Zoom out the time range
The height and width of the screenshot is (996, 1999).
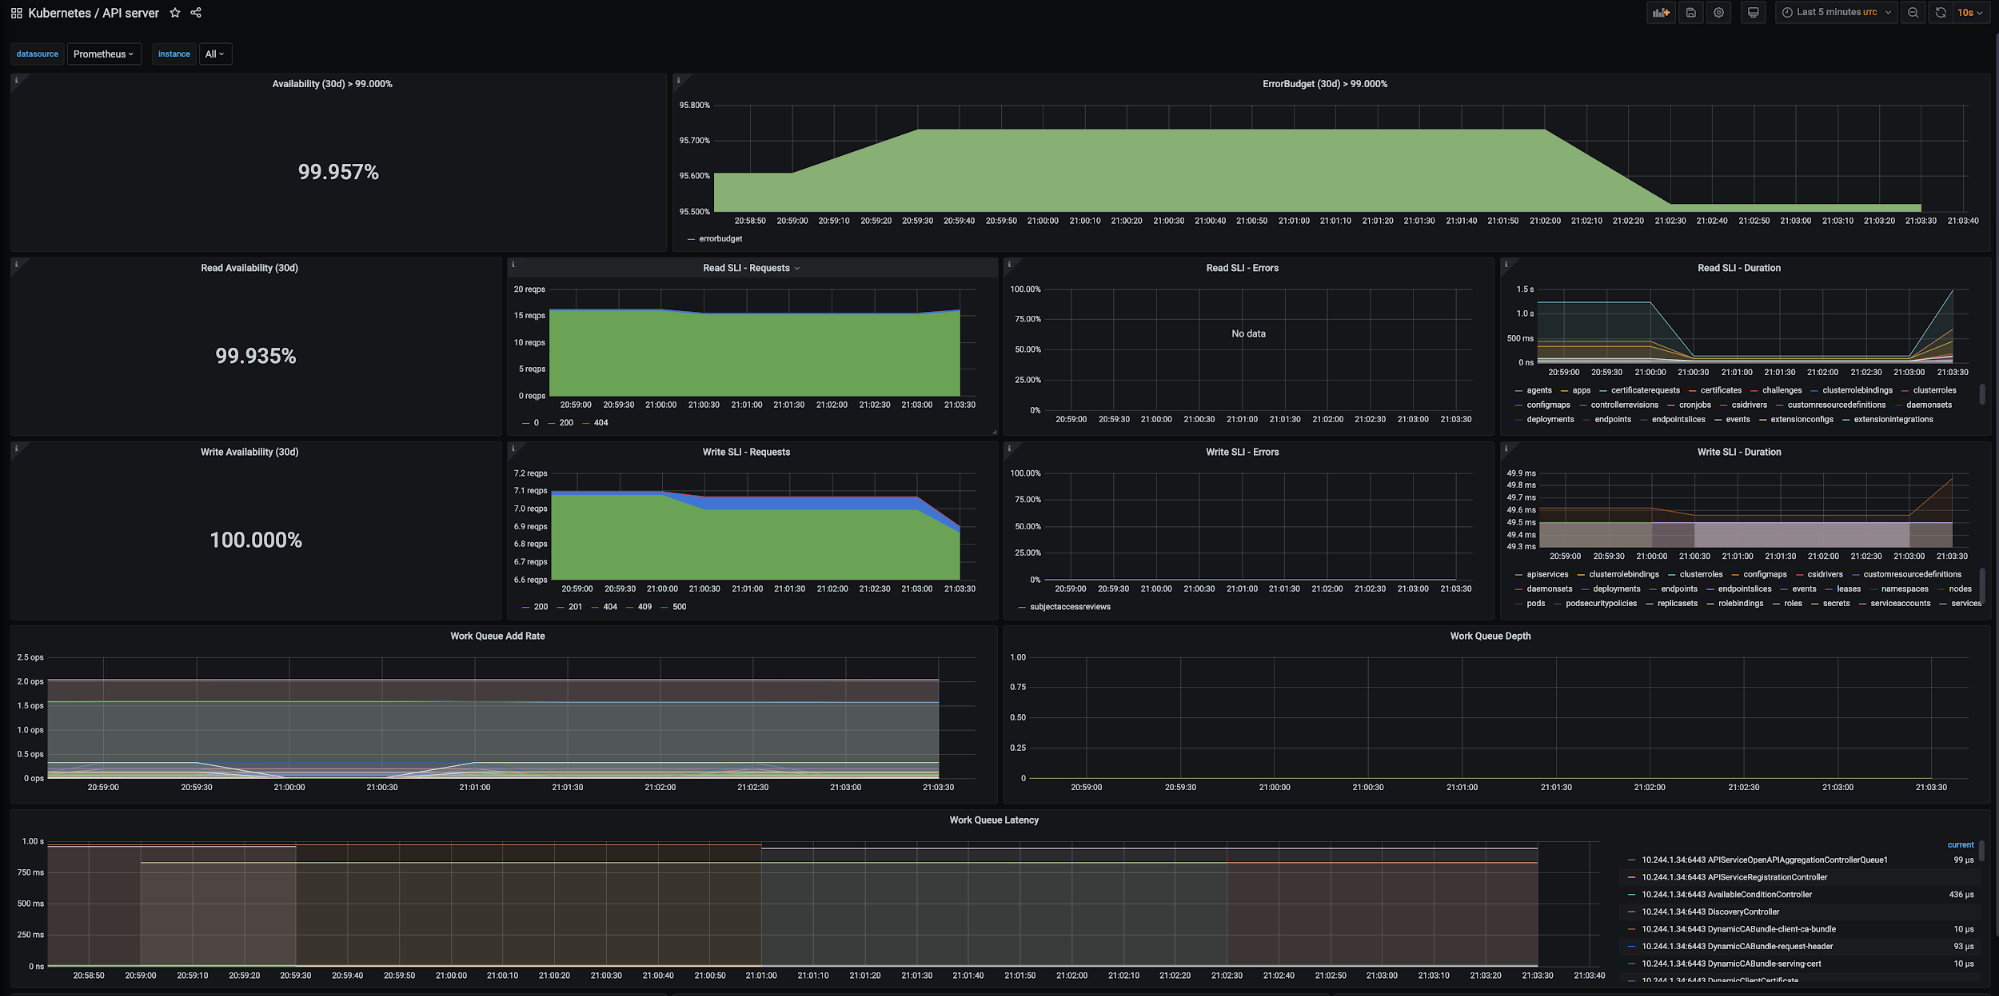[x=1913, y=13]
